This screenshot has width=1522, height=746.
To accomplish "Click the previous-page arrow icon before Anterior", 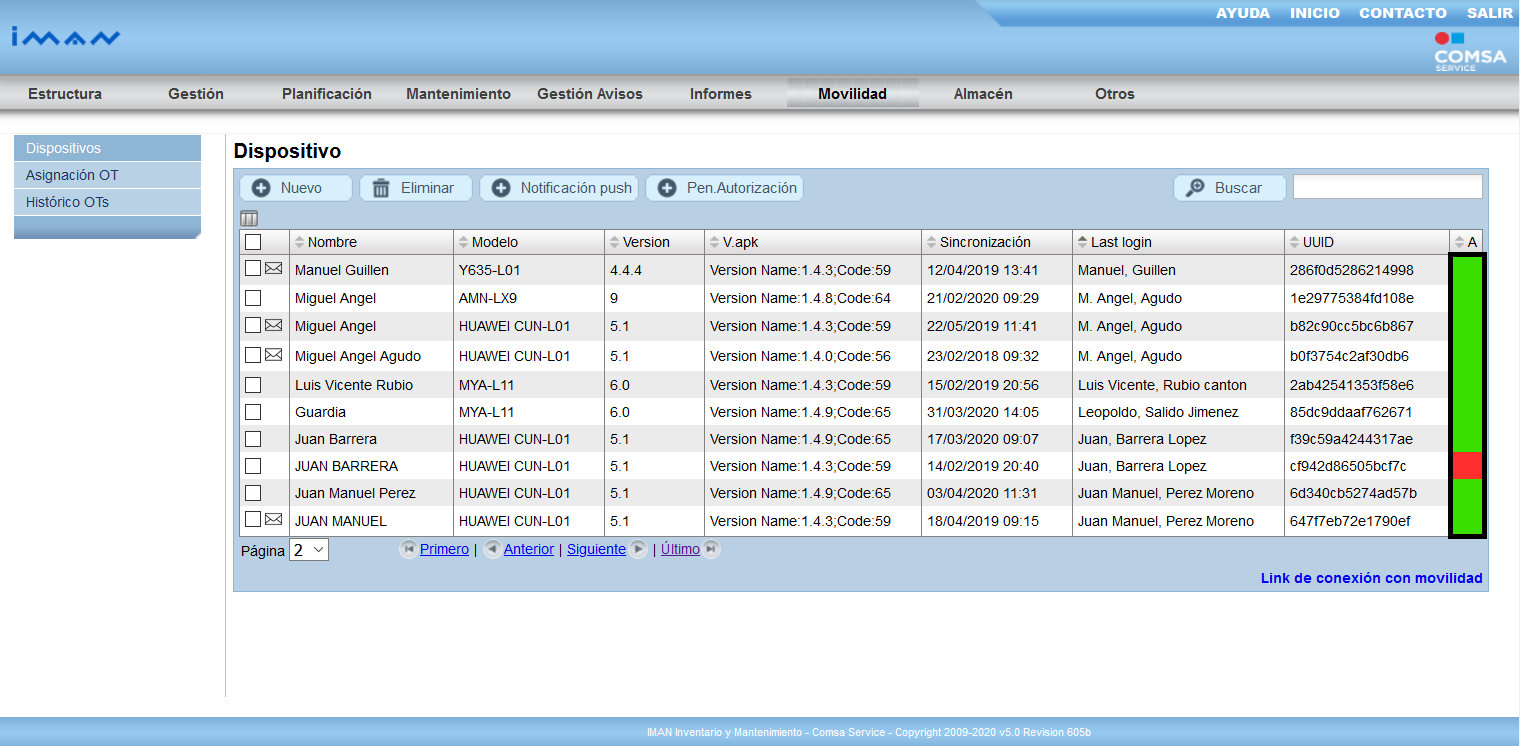I will click(x=492, y=549).
